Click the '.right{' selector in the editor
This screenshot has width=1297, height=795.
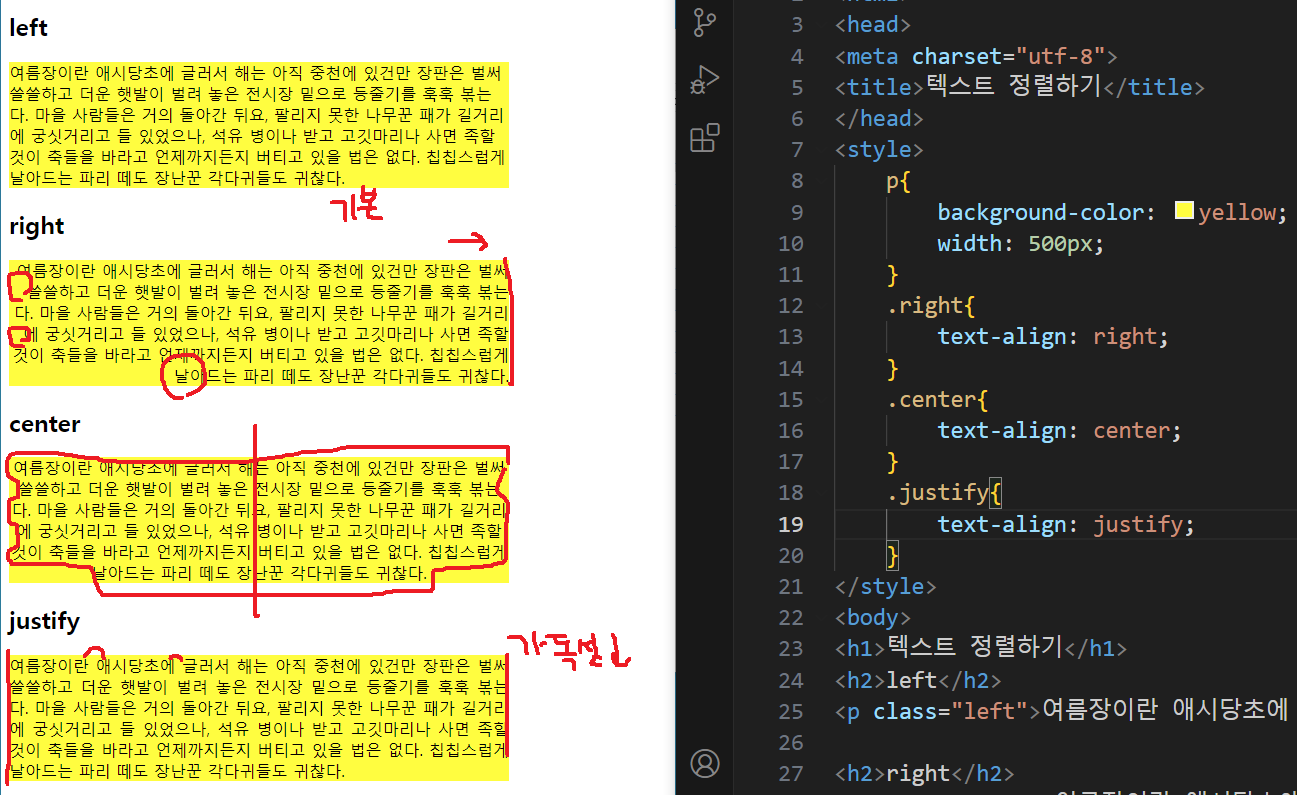[x=930, y=306]
